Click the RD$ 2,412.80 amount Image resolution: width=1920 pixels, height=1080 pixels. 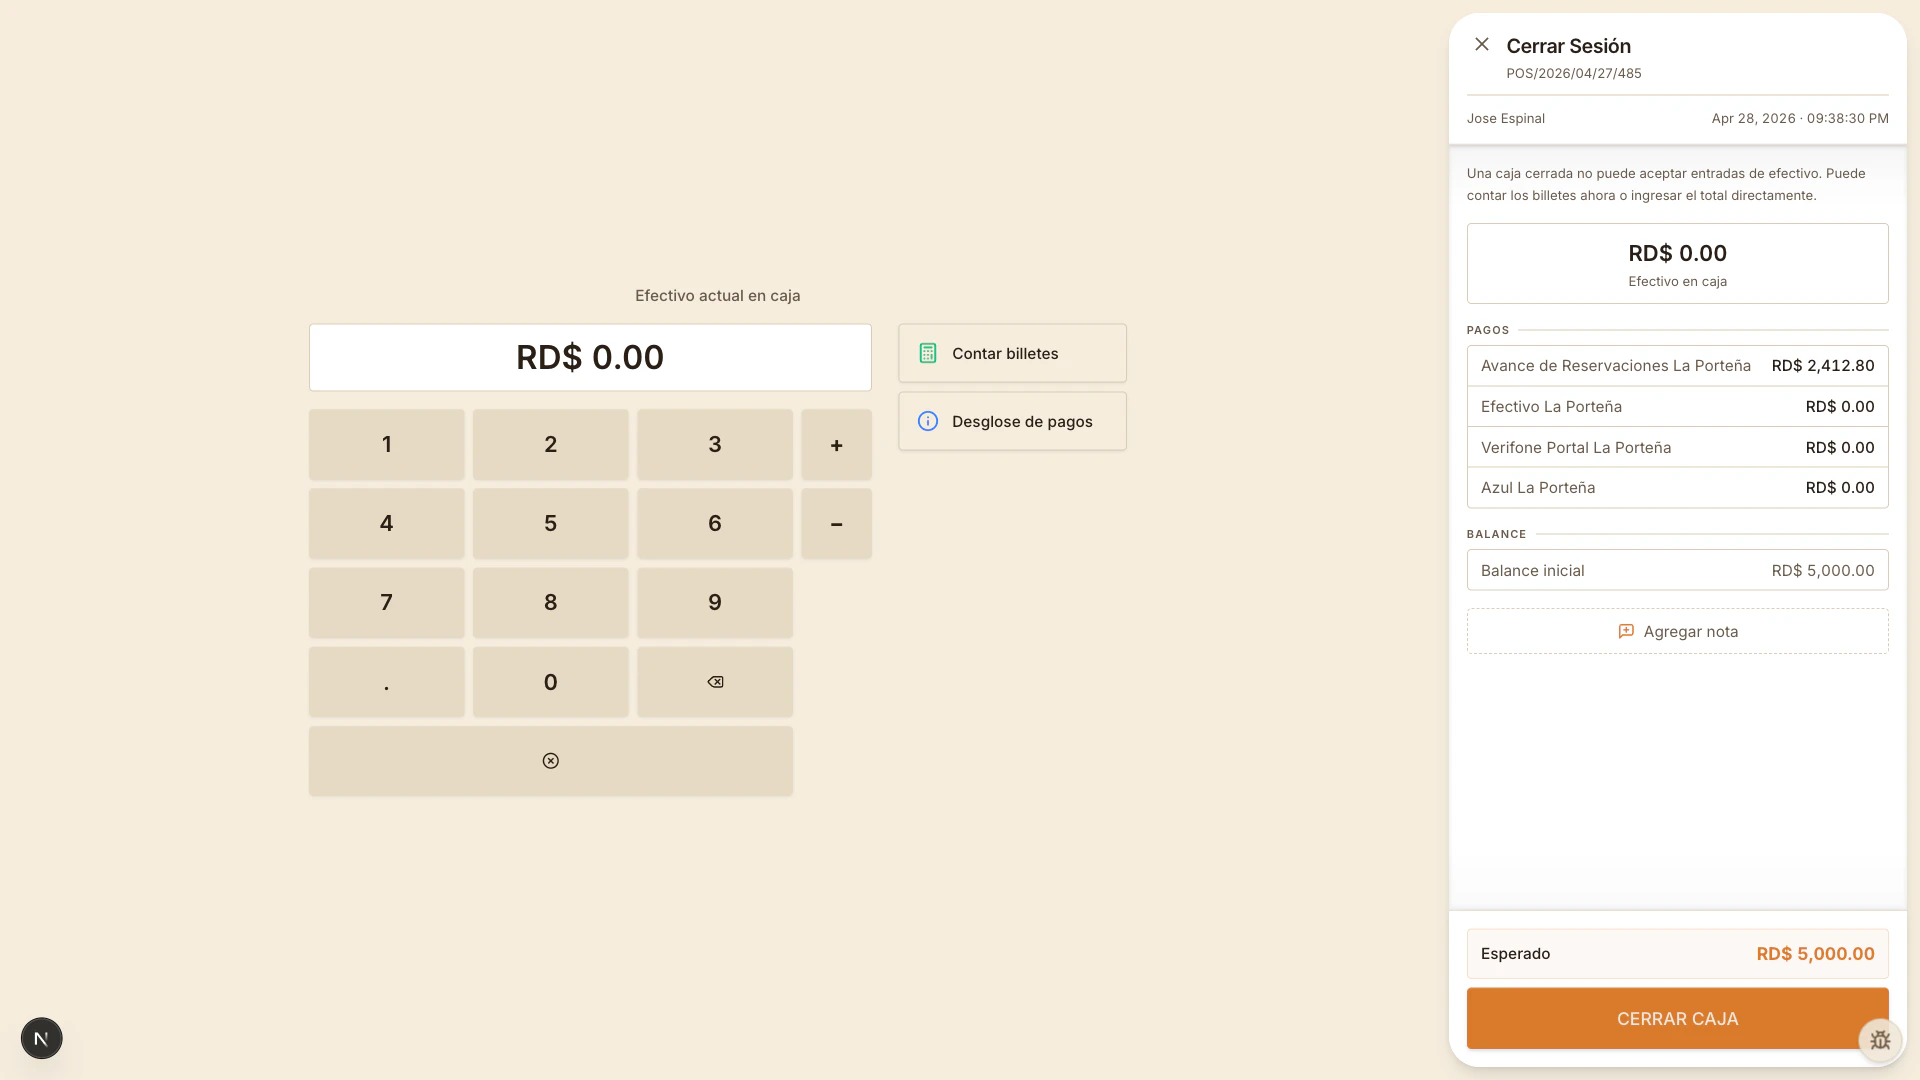pyautogui.click(x=1823, y=366)
